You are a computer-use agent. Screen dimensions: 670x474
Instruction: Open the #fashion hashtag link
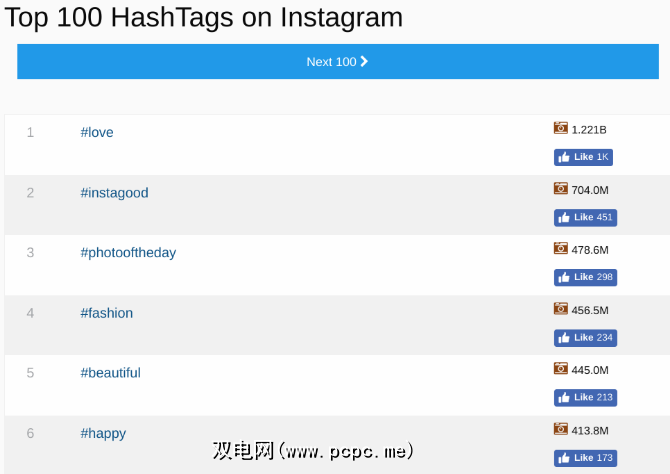tap(107, 313)
